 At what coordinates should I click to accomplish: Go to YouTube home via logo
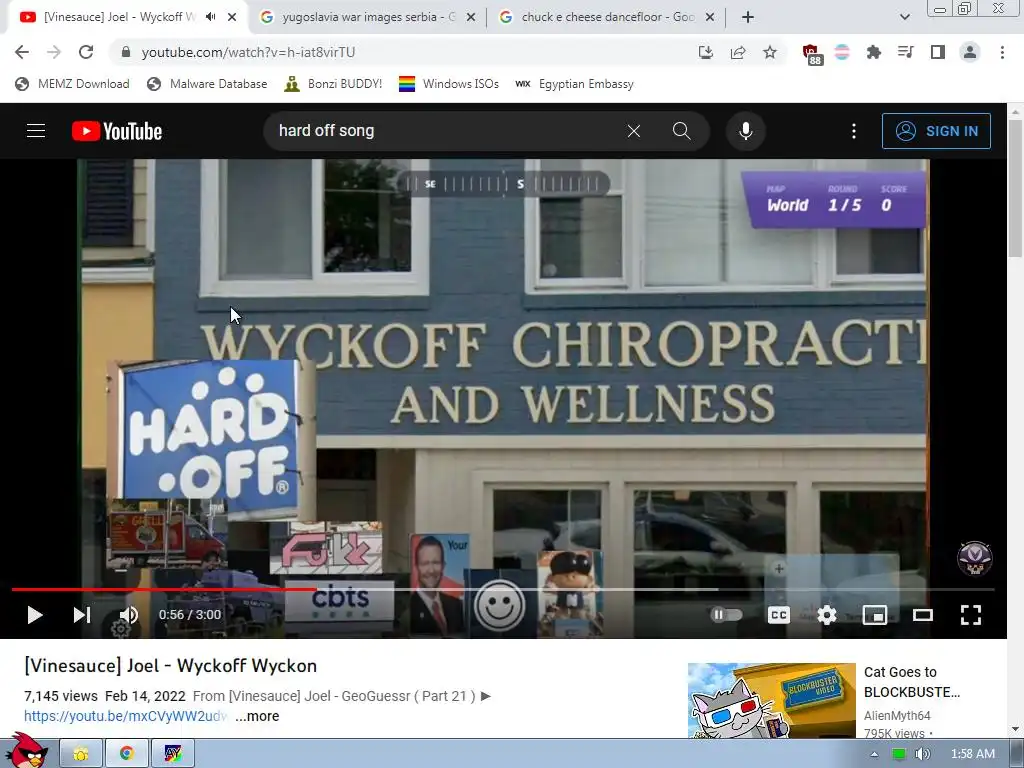coord(117,131)
